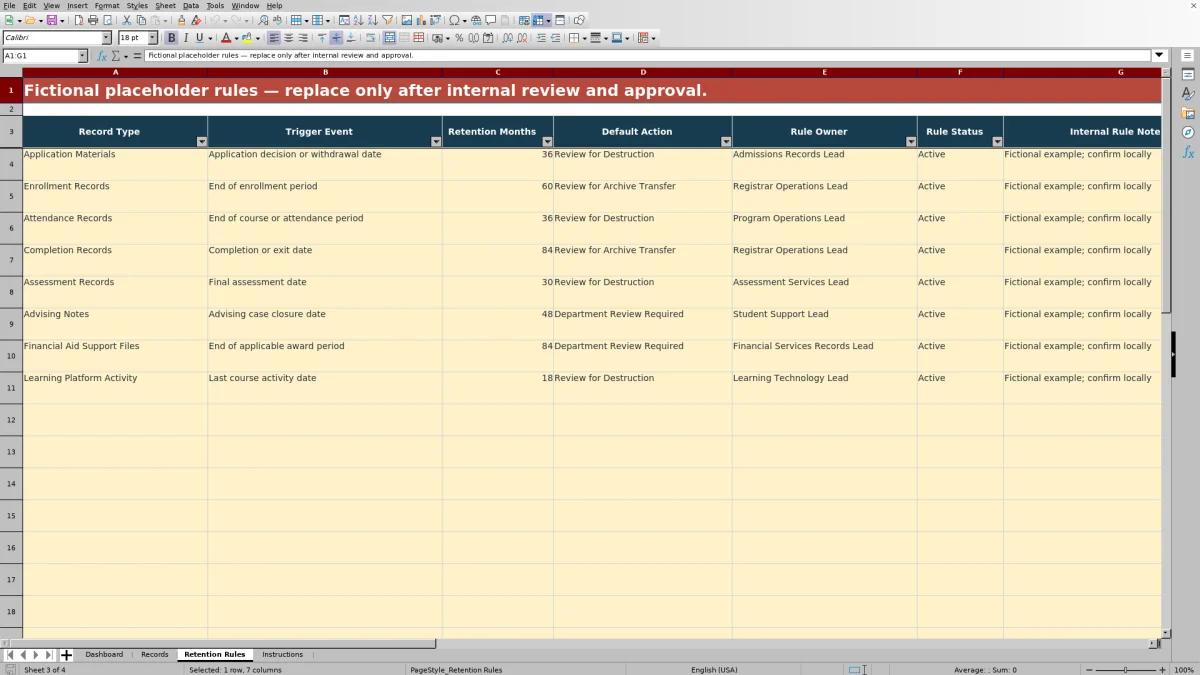Open the Sheet menu
This screenshot has width=1200, height=675.
coord(165,5)
